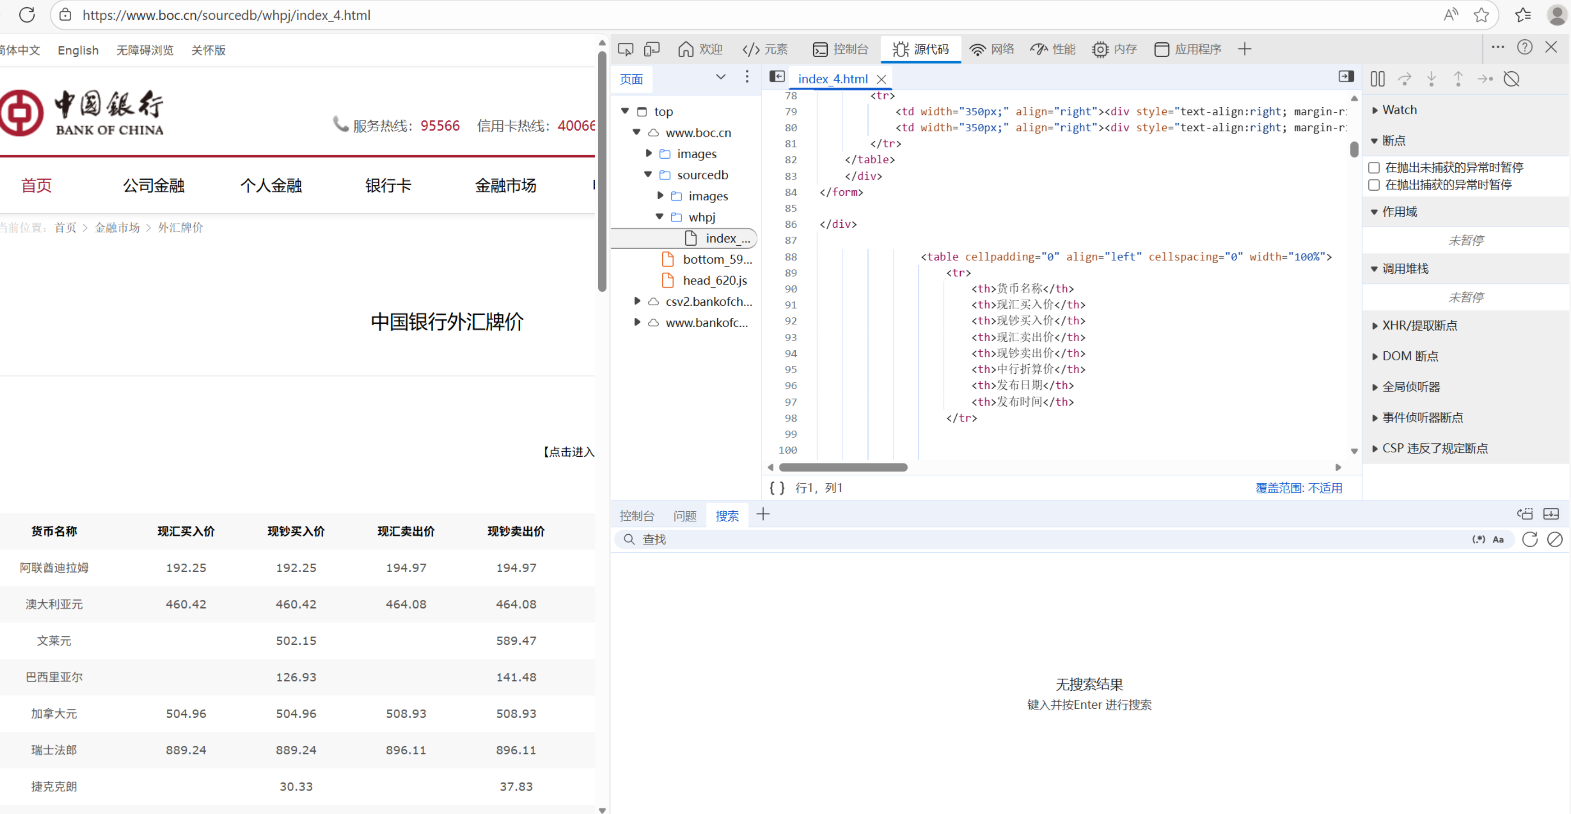
Task: Toggle the navigator sidebar icon
Action: 777,77
